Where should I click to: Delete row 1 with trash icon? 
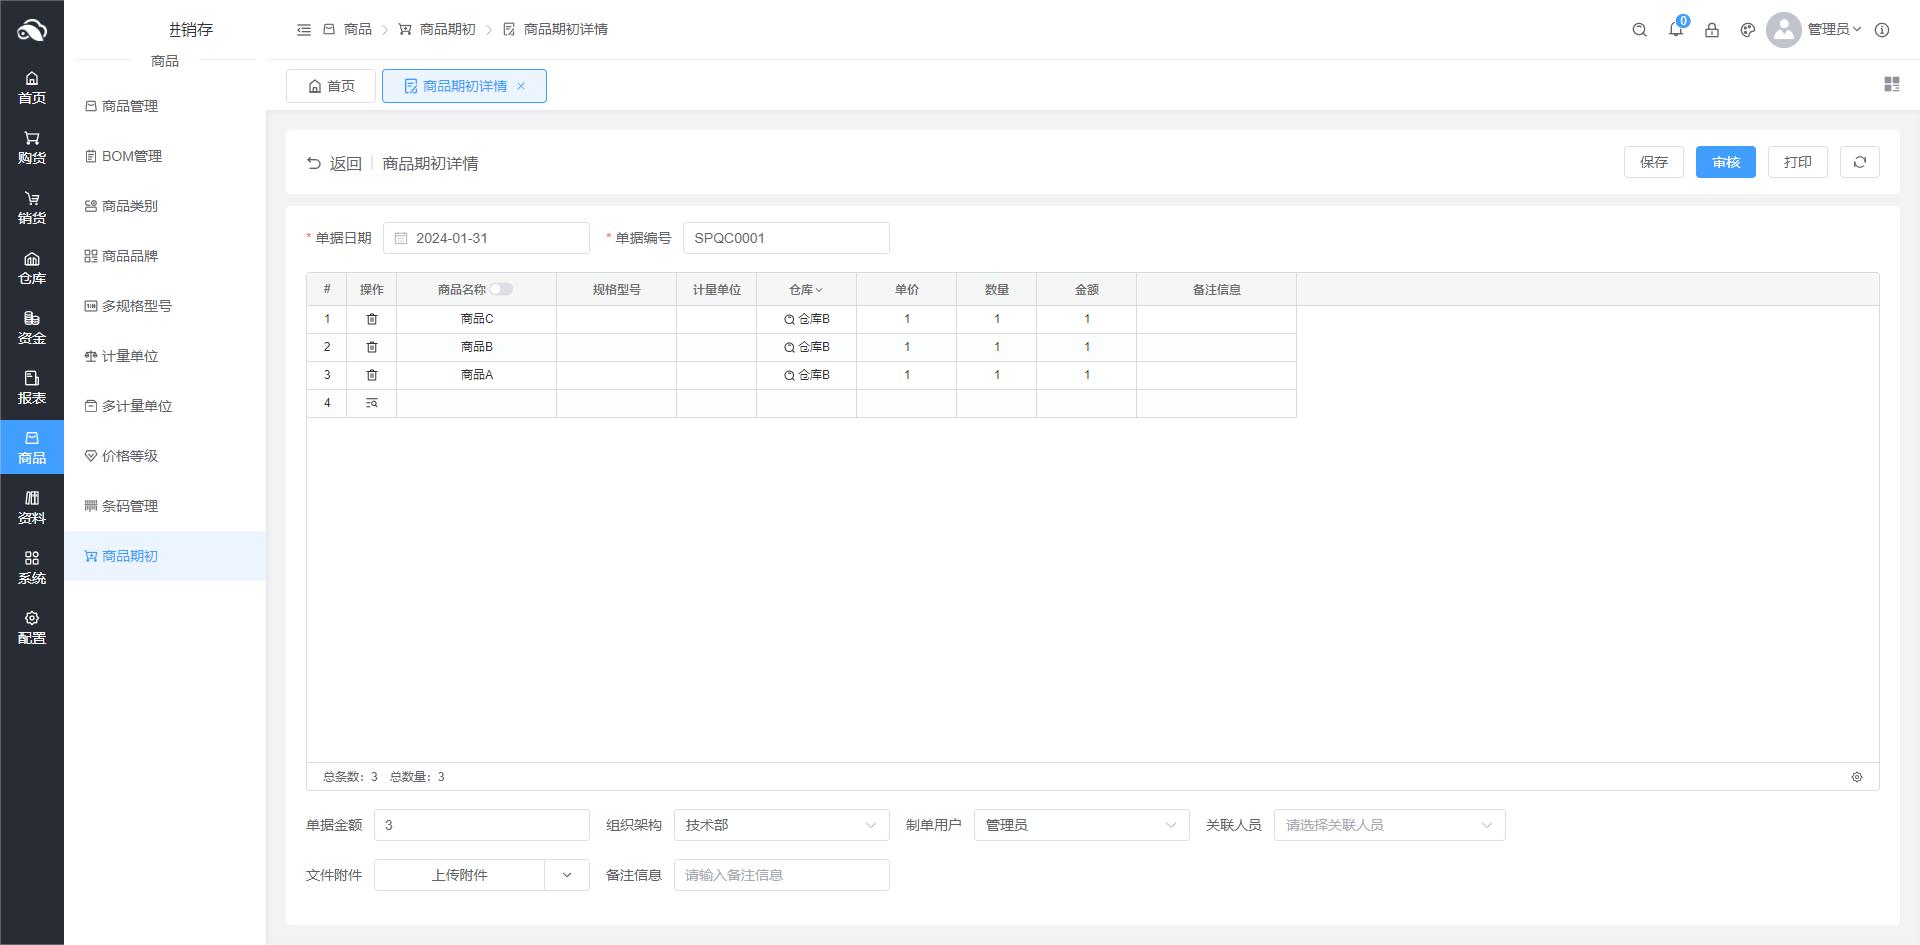[372, 319]
